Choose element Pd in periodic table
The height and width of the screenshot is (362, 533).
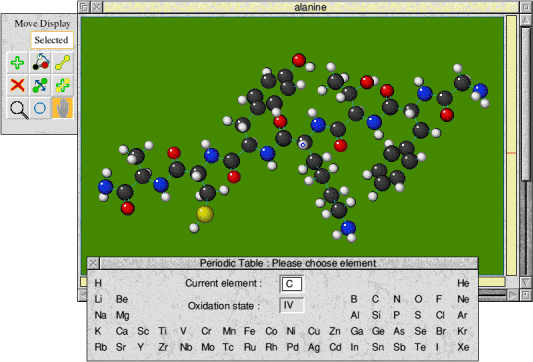coord(292,347)
